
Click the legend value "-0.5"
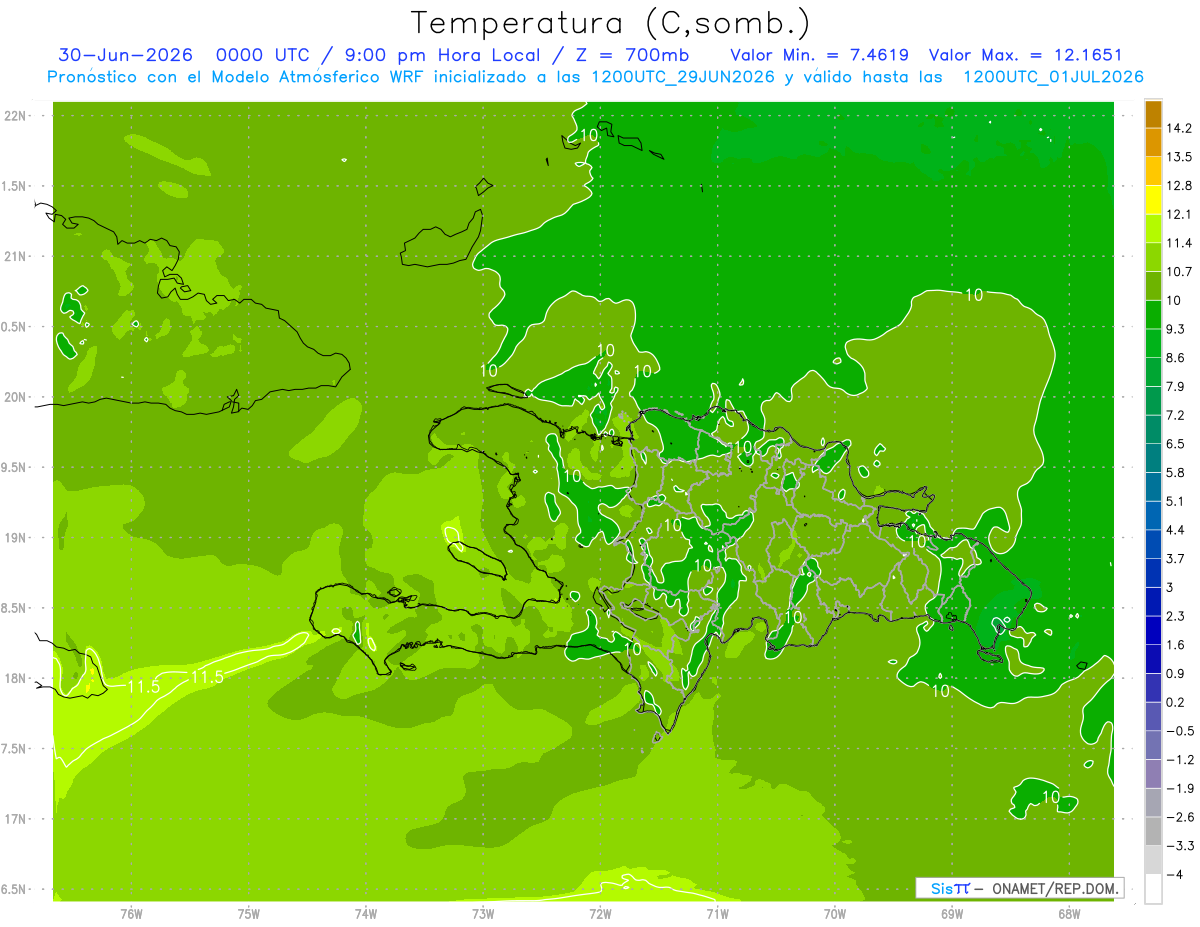tap(1180, 731)
